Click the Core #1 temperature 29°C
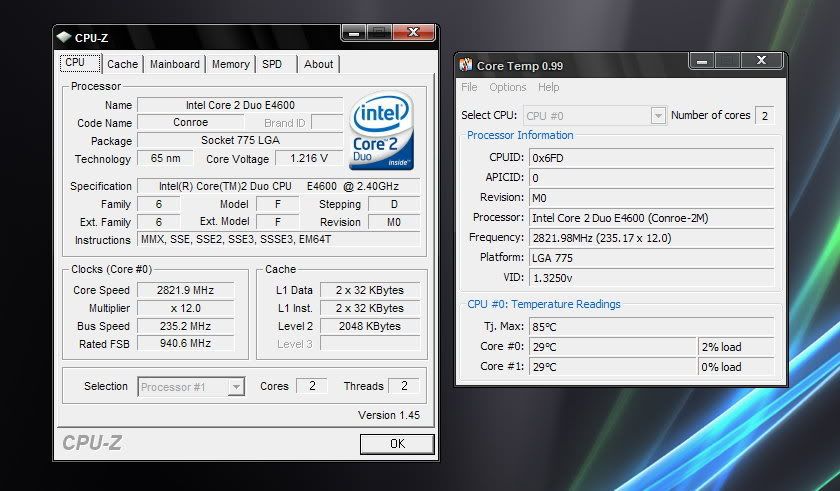 click(x=612, y=367)
